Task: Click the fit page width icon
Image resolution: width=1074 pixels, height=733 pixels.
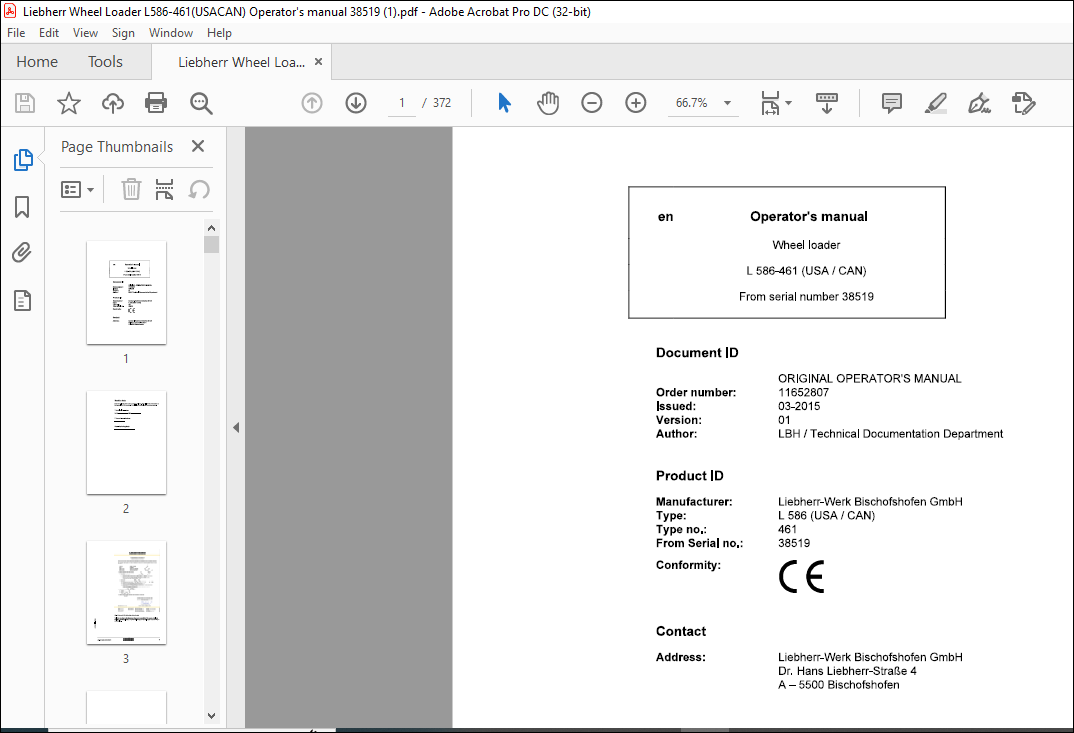Action: 770,103
